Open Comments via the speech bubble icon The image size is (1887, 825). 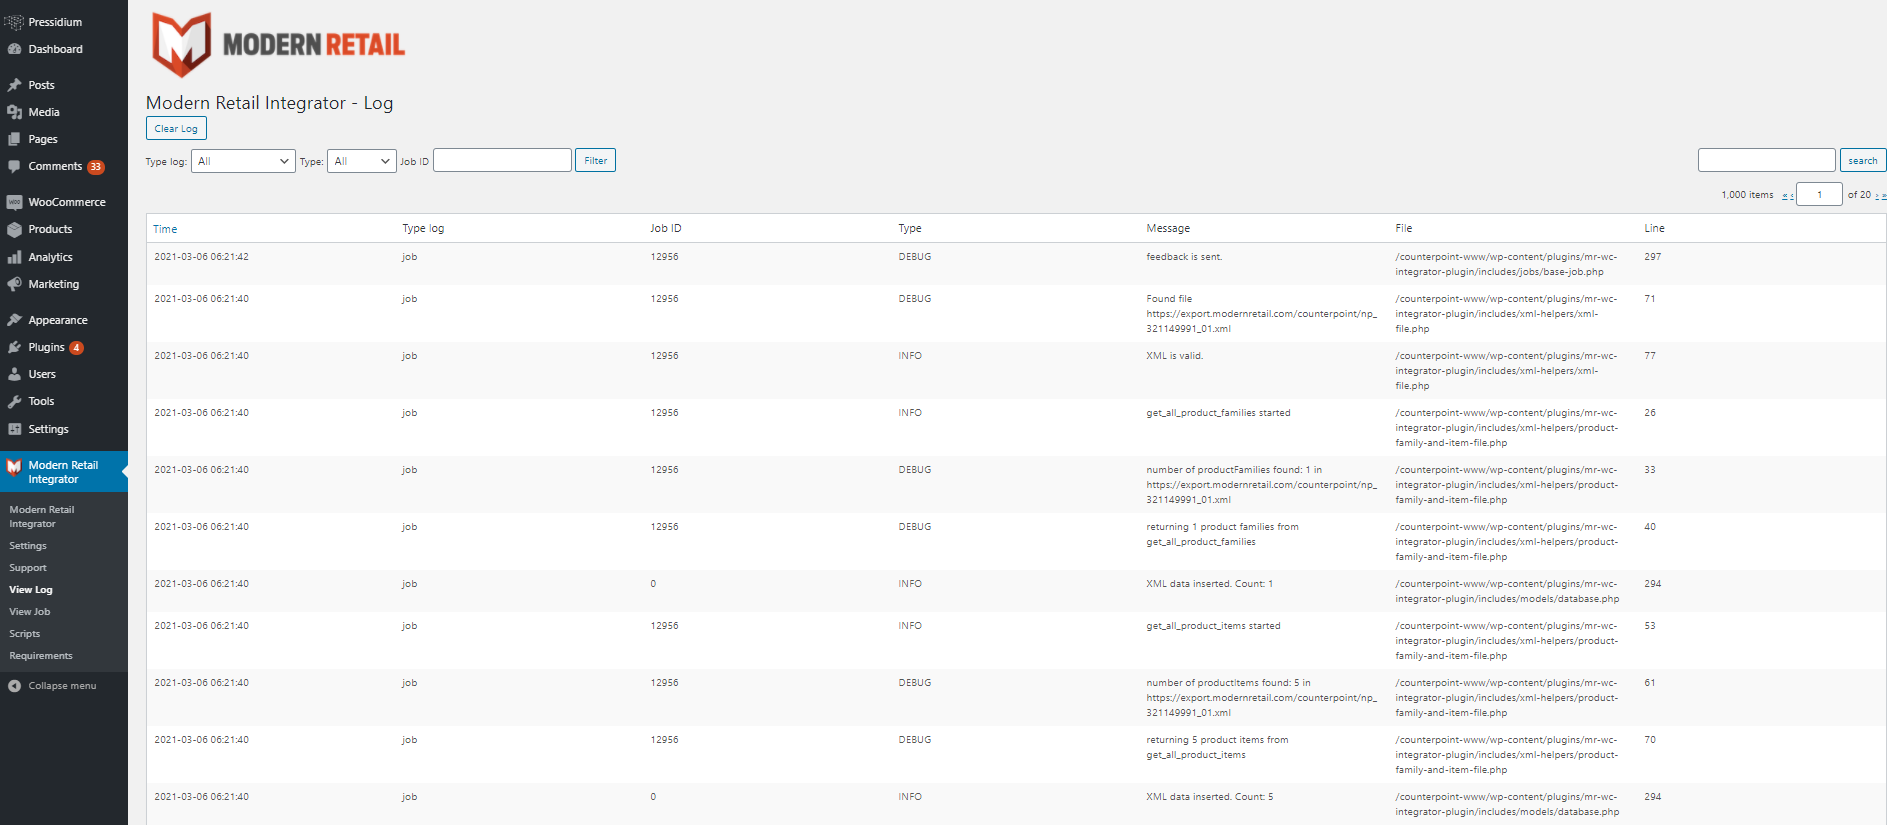point(14,166)
